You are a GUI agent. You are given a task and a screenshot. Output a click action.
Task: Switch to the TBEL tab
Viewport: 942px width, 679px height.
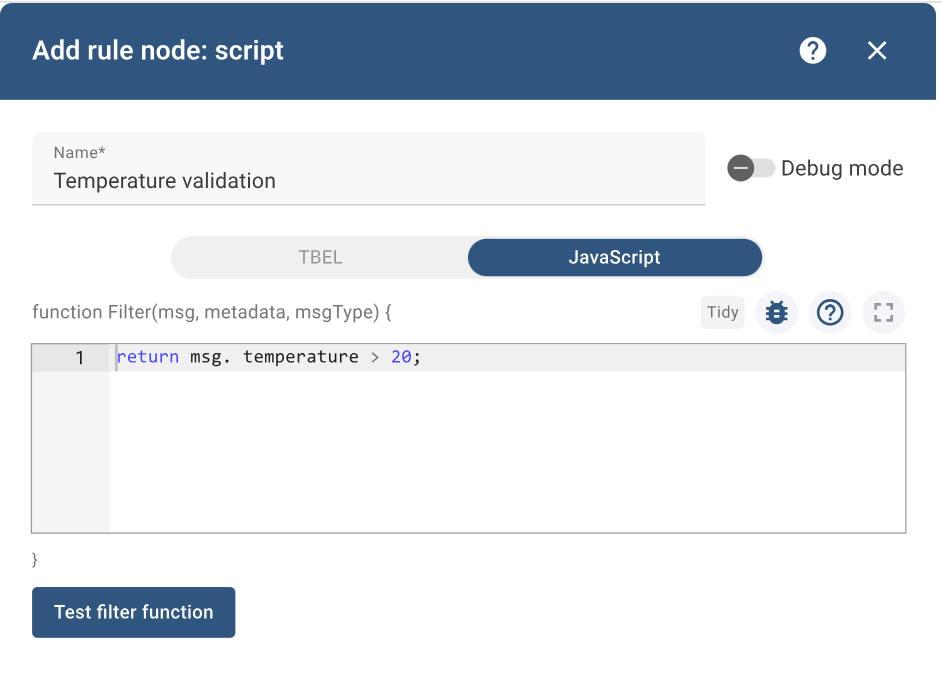(x=320, y=257)
